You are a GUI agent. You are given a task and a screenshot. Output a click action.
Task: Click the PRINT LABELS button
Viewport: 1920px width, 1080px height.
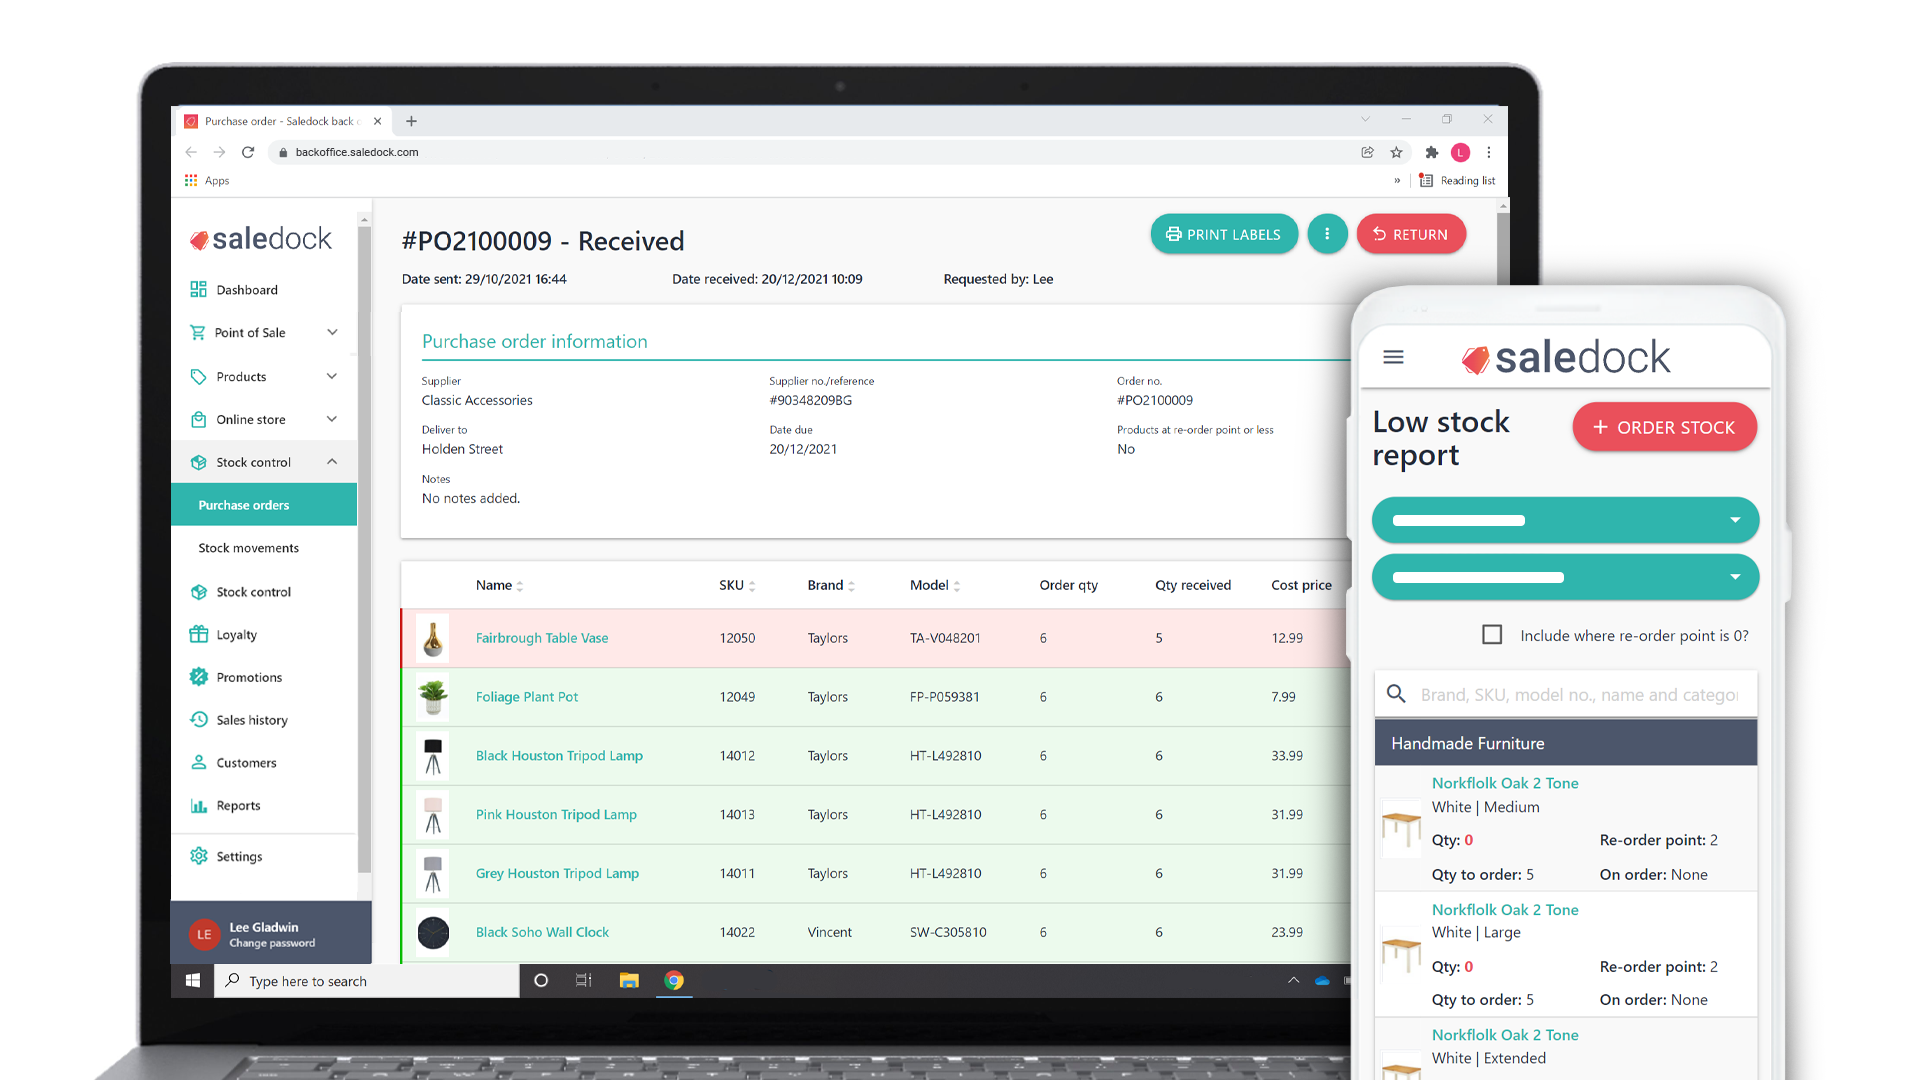click(1223, 234)
